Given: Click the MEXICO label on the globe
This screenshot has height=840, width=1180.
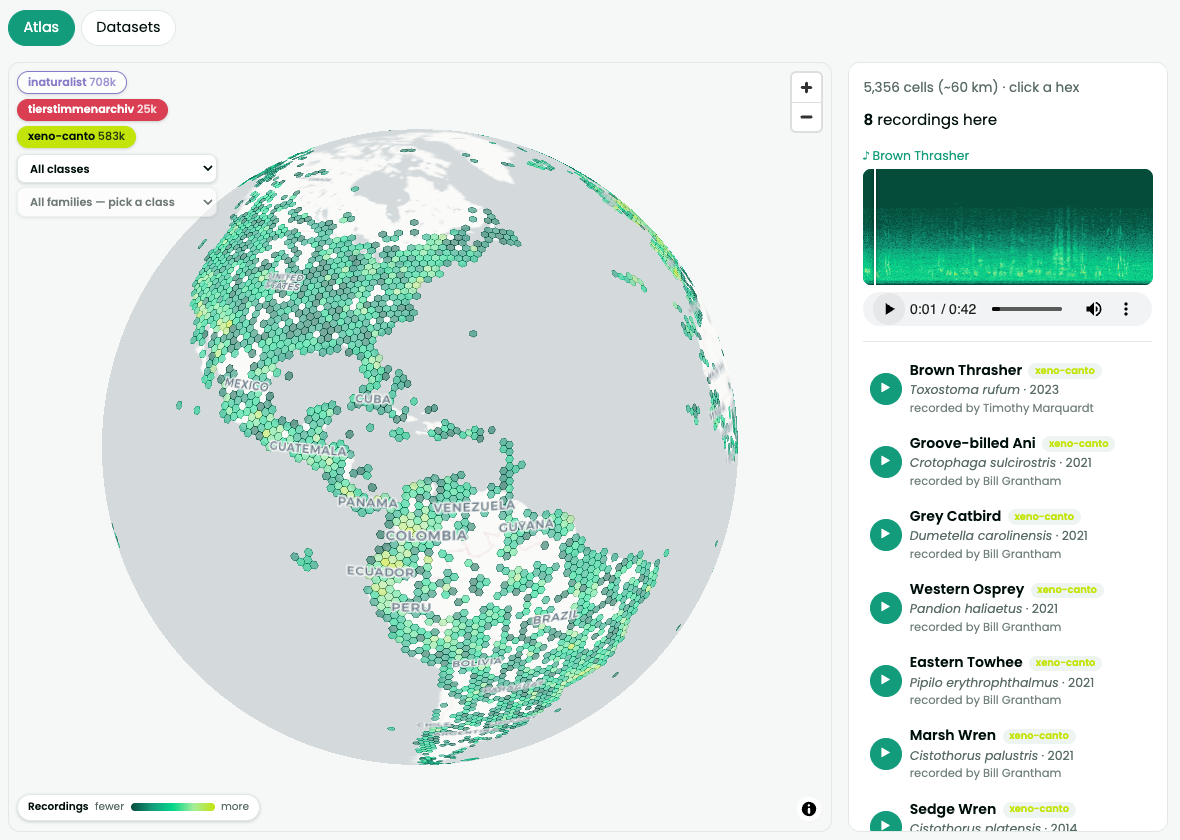Looking at the screenshot, I should 247,384.
